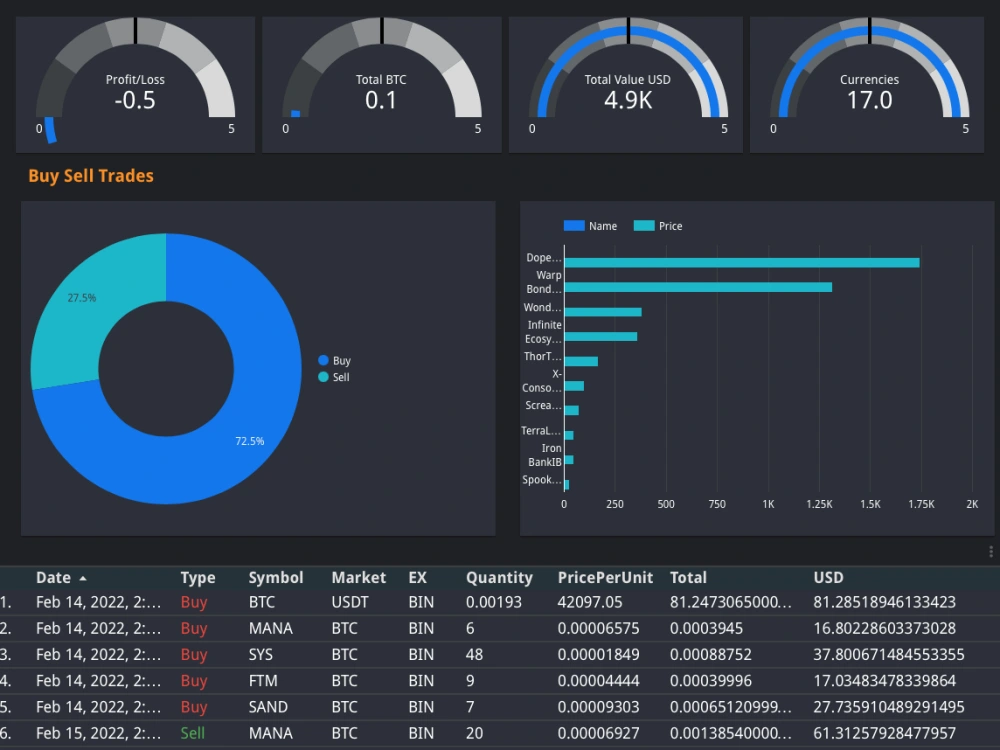
Task: Click the Total Value USD panel title
Action: pyautogui.click(x=625, y=79)
